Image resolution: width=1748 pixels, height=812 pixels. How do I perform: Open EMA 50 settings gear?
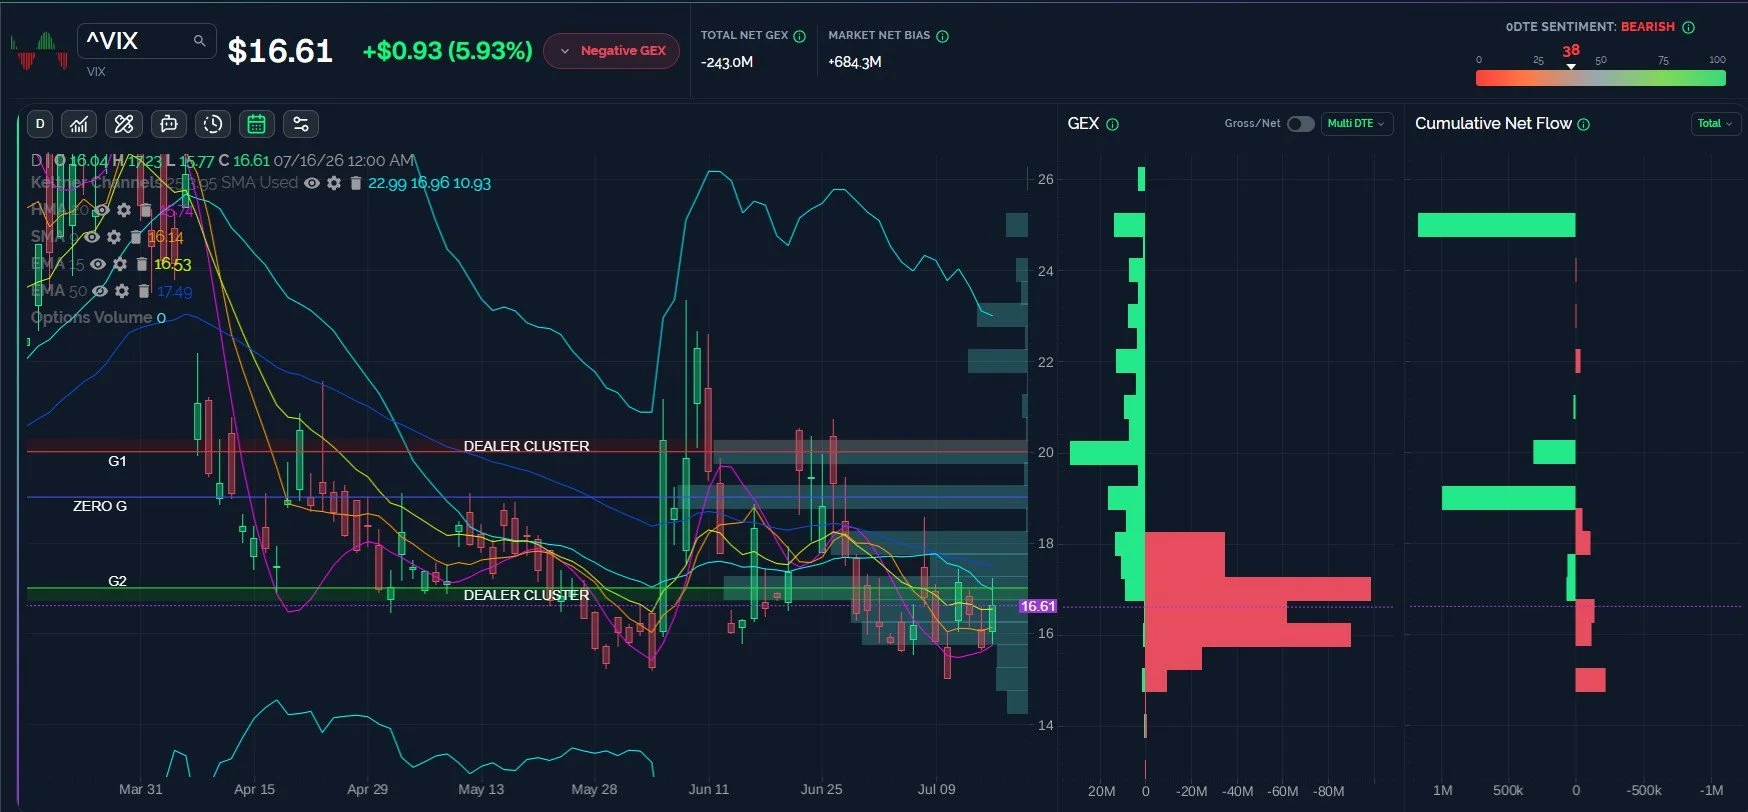(x=122, y=291)
